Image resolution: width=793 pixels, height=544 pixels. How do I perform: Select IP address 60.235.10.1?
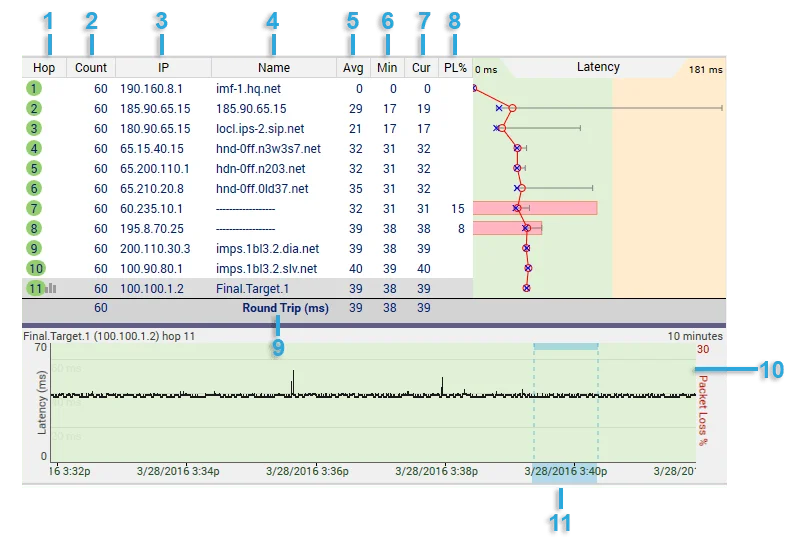151,209
